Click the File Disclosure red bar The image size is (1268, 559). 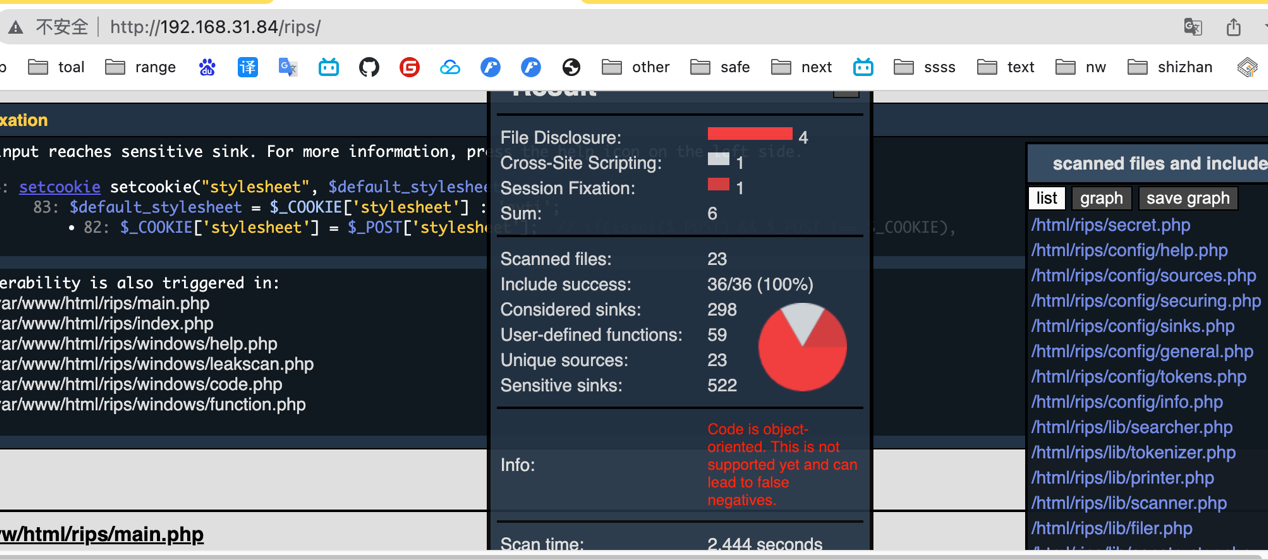click(x=750, y=134)
